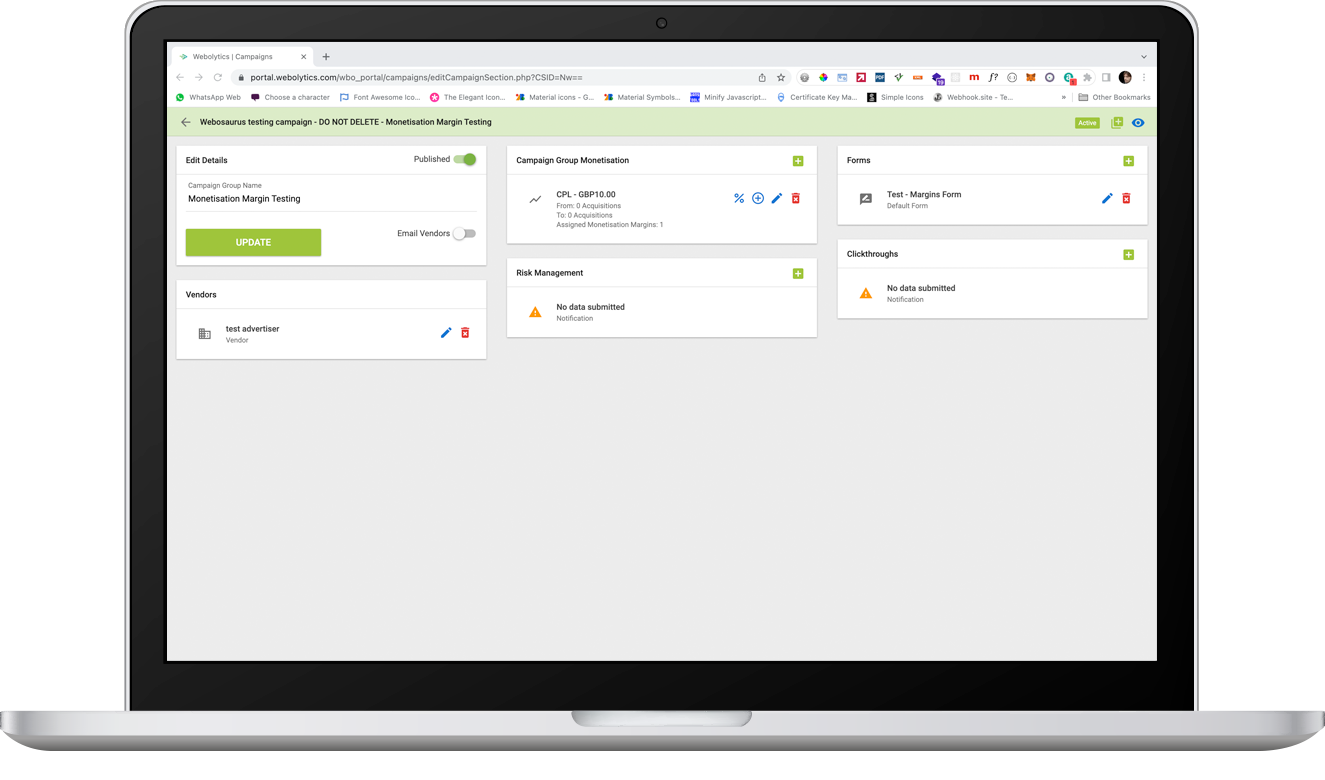Delete the test advertiser vendor

tap(464, 332)
